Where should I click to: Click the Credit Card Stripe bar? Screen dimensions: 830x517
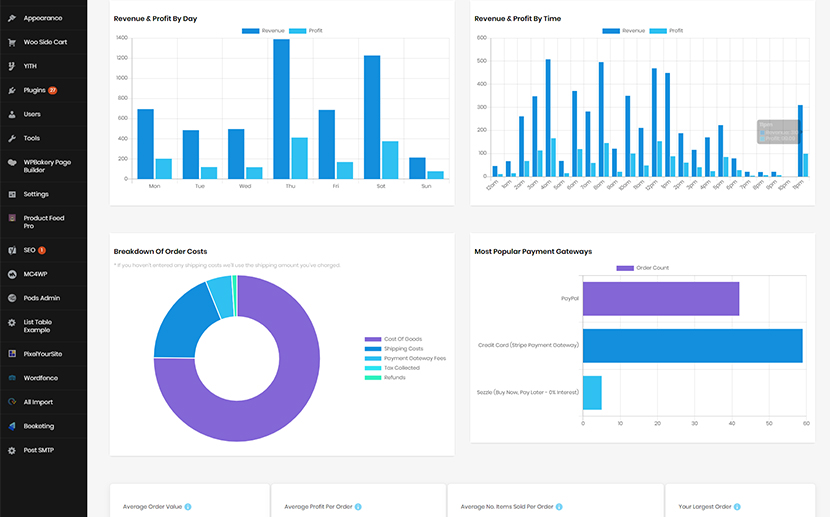(693, 346)
